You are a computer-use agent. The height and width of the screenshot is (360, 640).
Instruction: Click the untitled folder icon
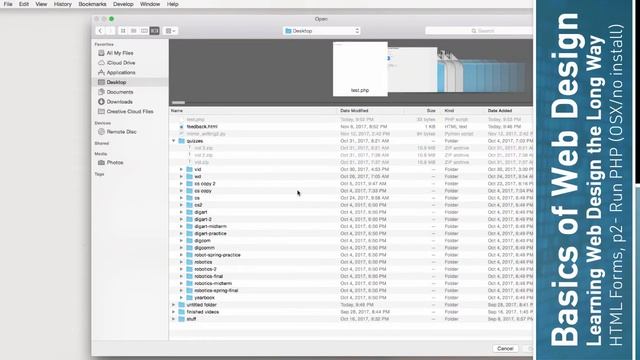pos(182,305)
